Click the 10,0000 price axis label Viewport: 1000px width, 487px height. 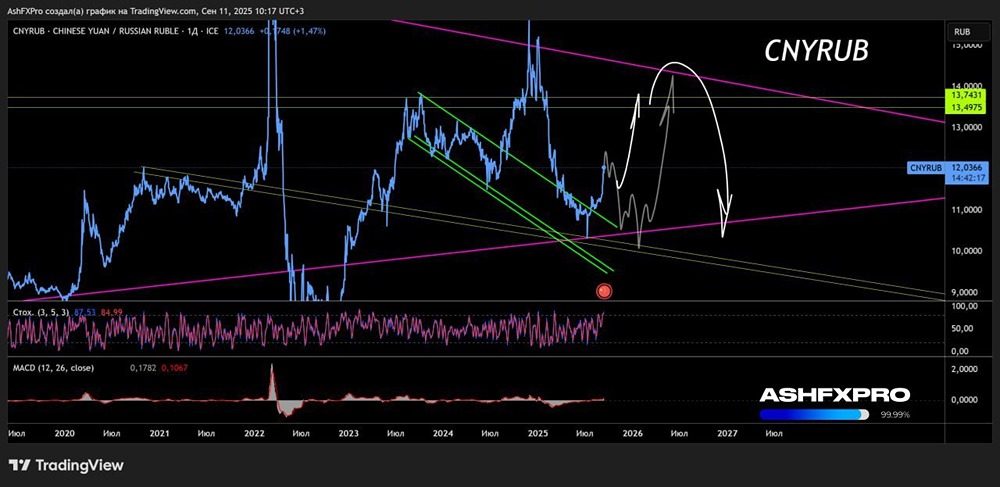967,251
